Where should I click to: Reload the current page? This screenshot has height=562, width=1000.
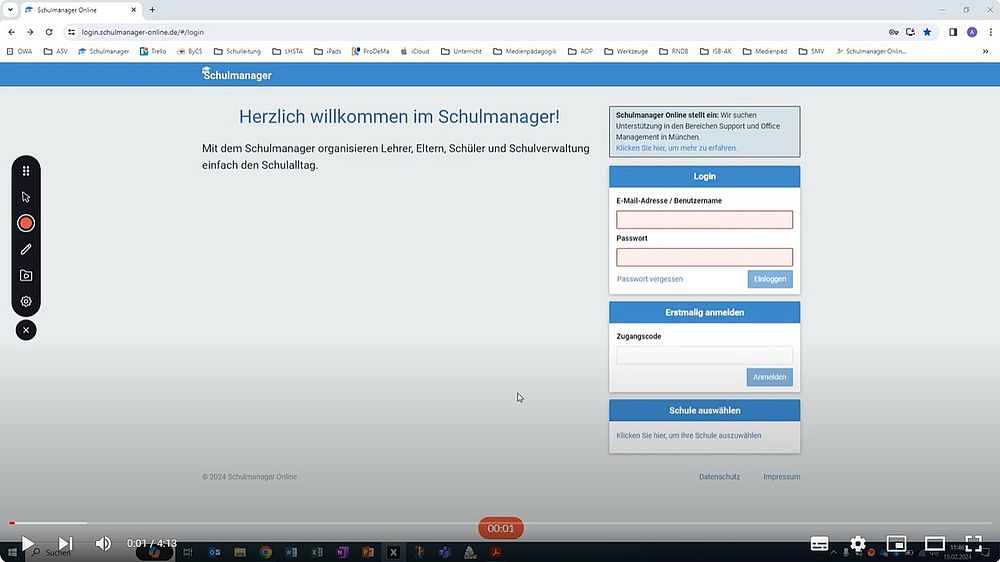click(49, 32)
